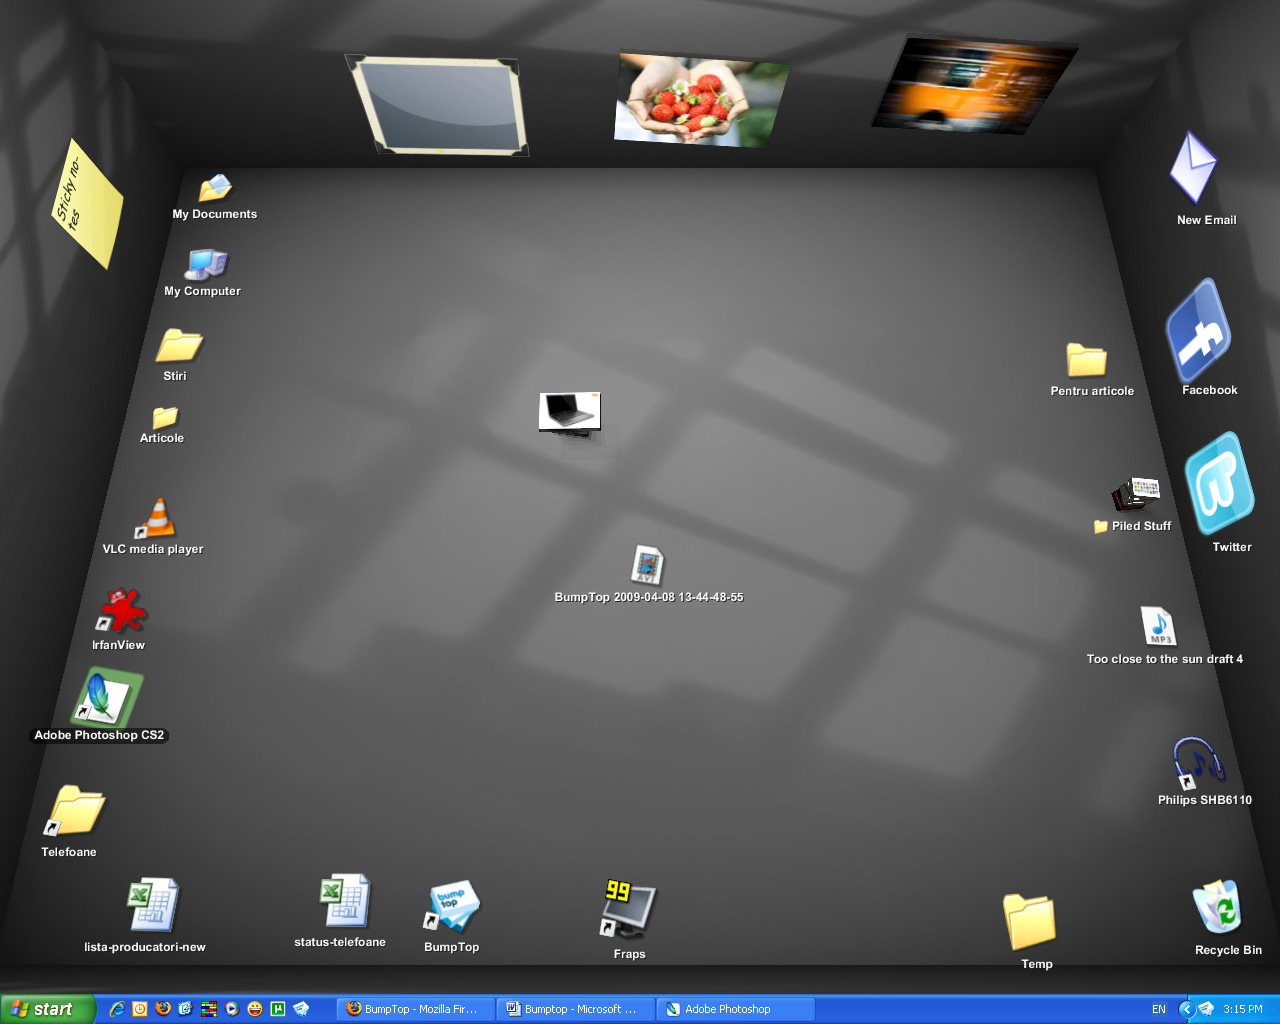Screen dimensions: 1280x1024
Task: Open uTorrent from the quick launch bar
Action: [276, 1009]
